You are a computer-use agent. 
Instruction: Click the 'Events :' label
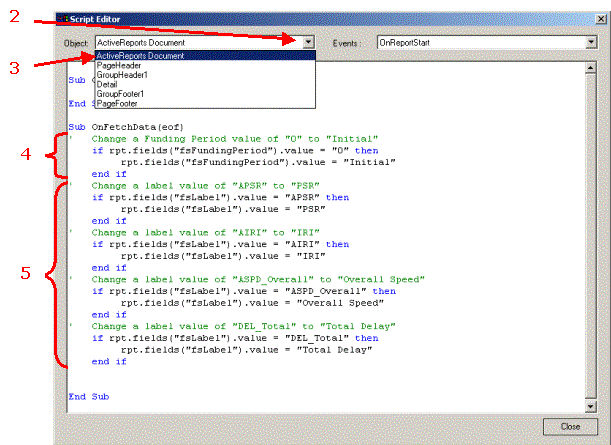point(346,43)
